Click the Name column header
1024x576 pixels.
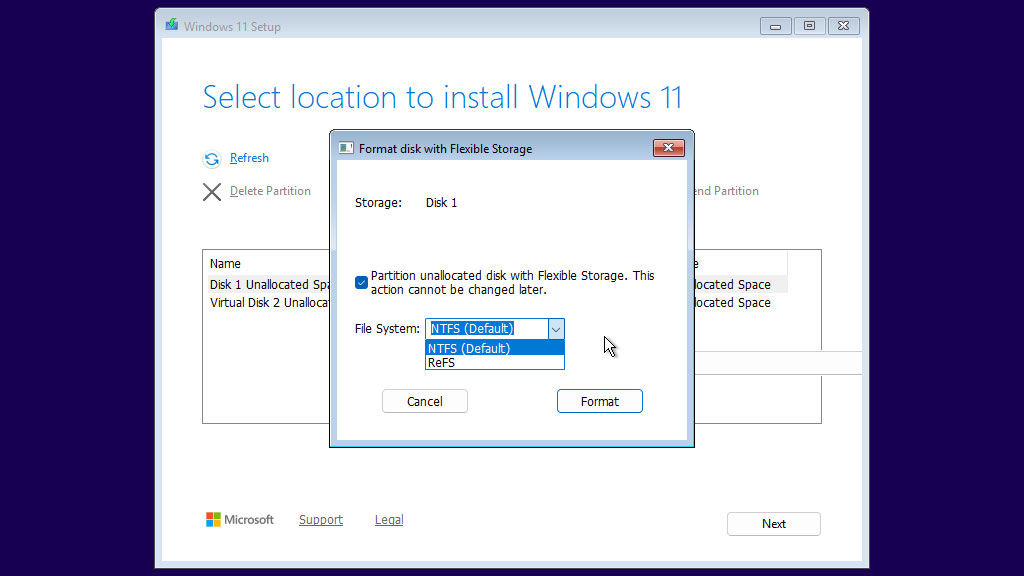point(225,262)
